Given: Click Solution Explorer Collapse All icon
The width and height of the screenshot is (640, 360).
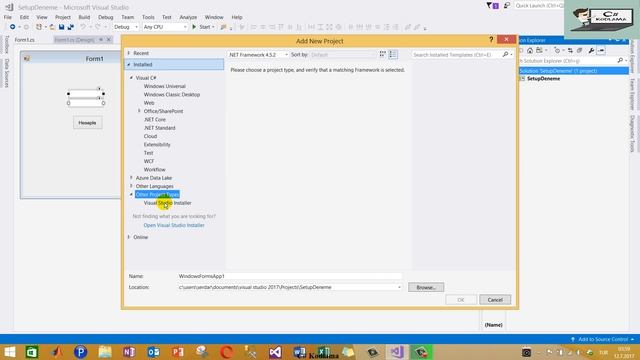Looking at the screenshot, I should (x=579, y=51).
